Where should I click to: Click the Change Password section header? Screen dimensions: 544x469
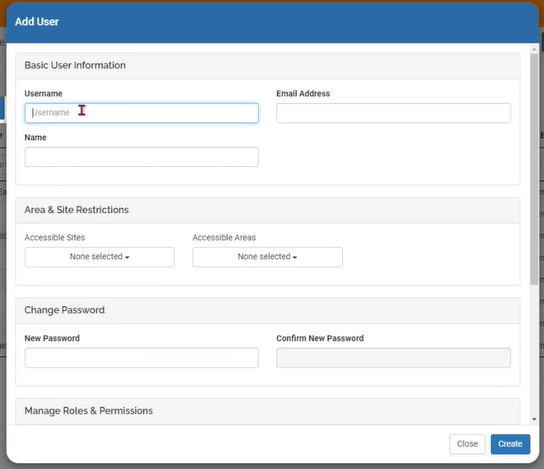pyautogui.click(x=64, y=310)
